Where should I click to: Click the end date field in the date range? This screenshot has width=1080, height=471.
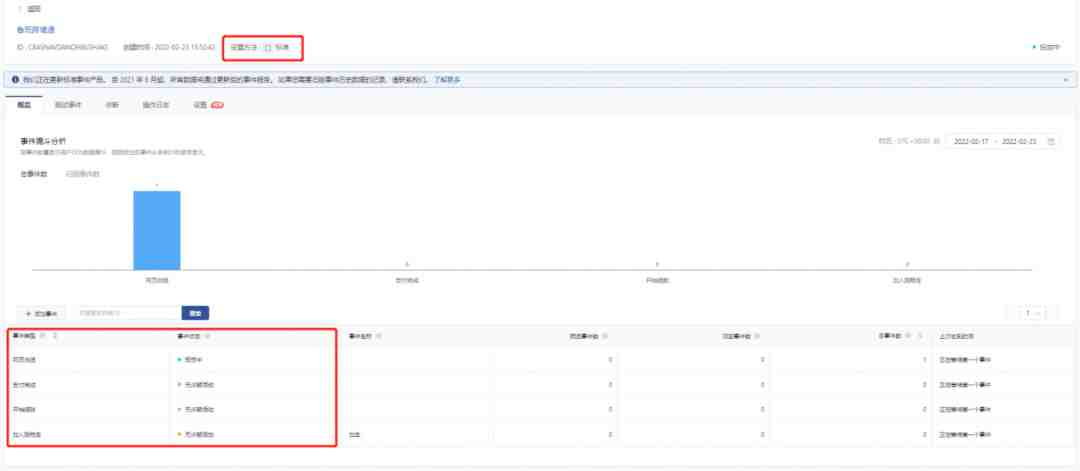pyautogui.click(x=1019, y=141)
